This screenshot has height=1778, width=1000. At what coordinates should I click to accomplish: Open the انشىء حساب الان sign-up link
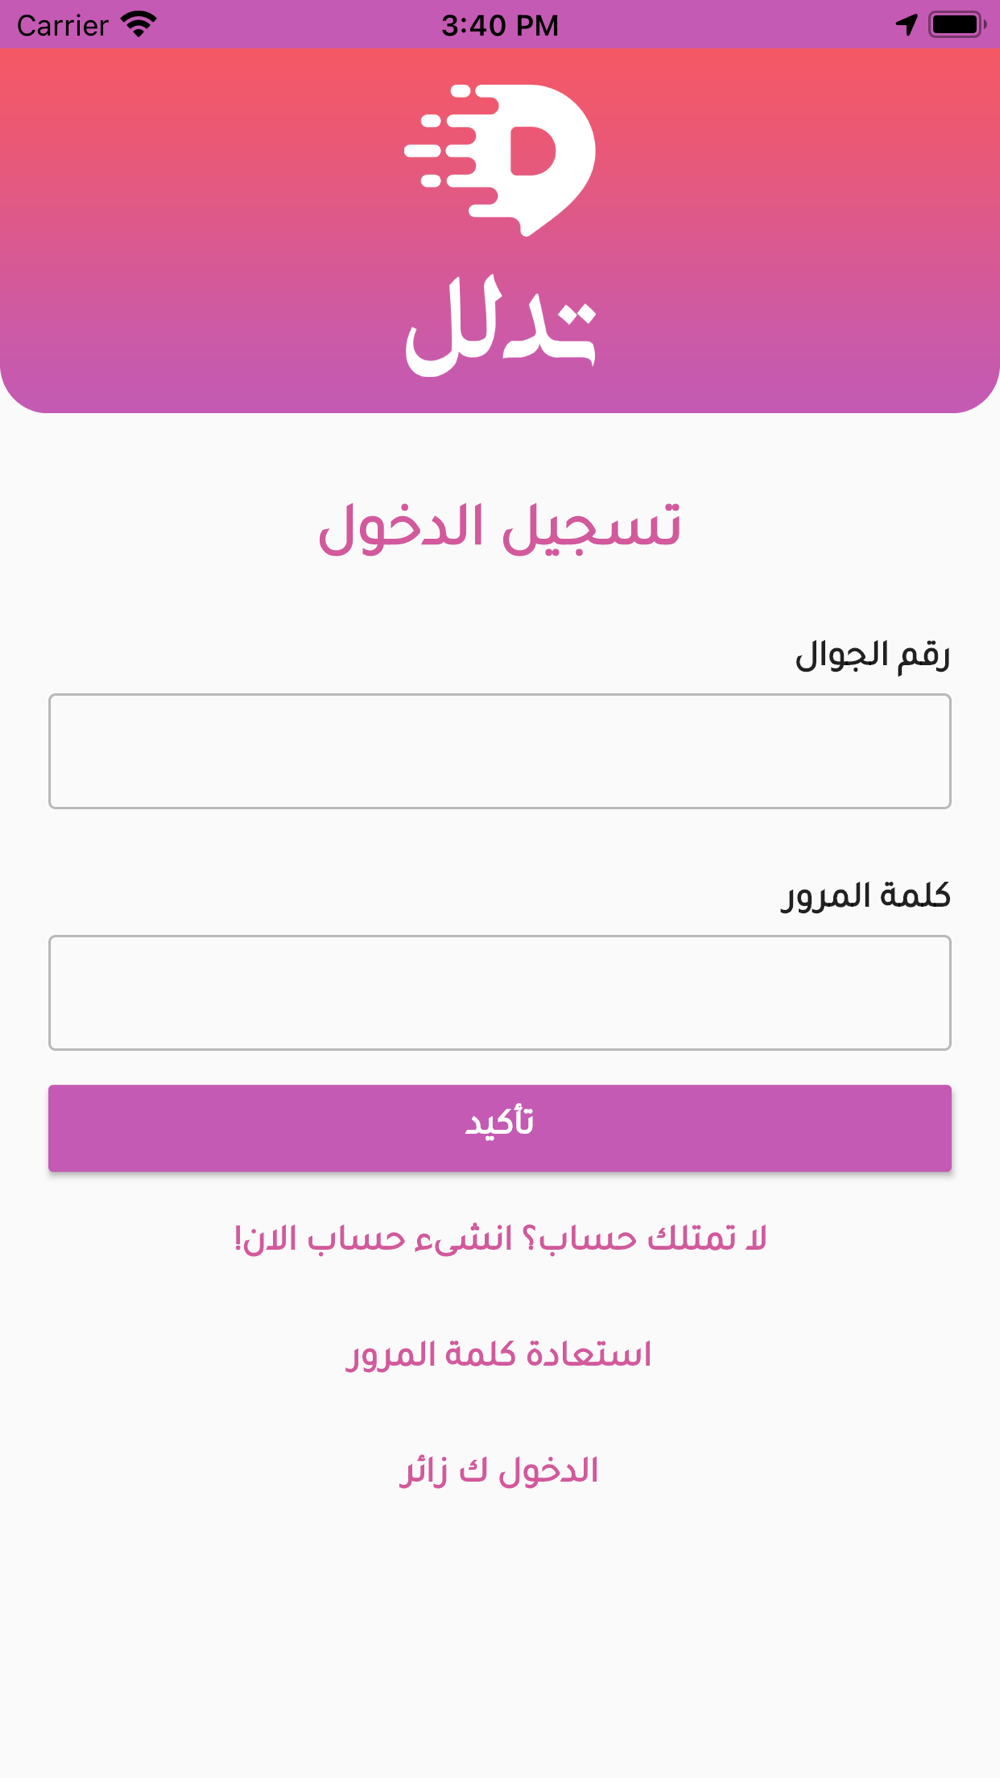372,1239
